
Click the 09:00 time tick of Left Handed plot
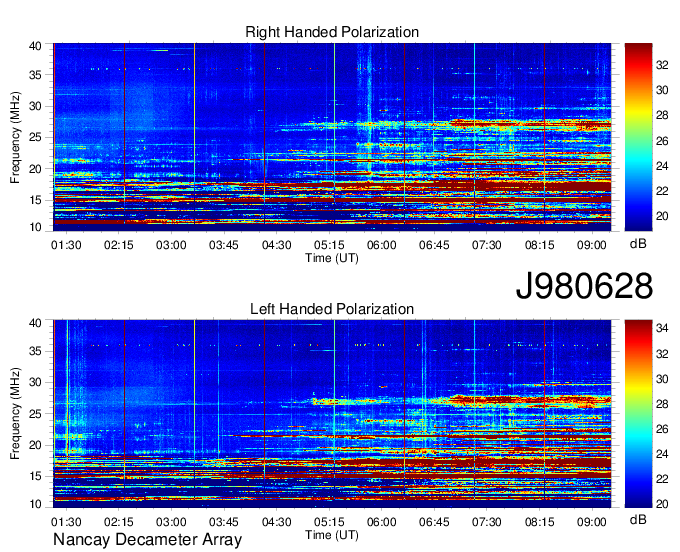(x=592, y=522)
